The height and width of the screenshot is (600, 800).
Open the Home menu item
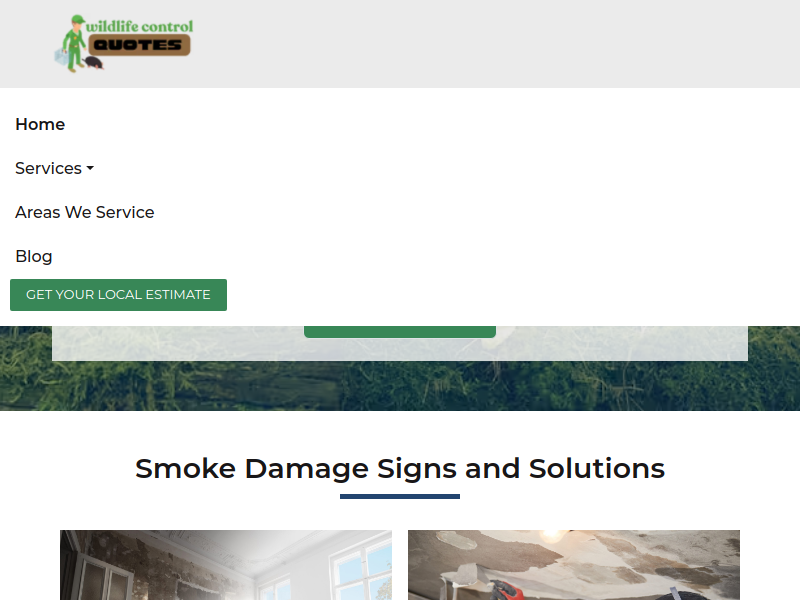pos(40,124)
